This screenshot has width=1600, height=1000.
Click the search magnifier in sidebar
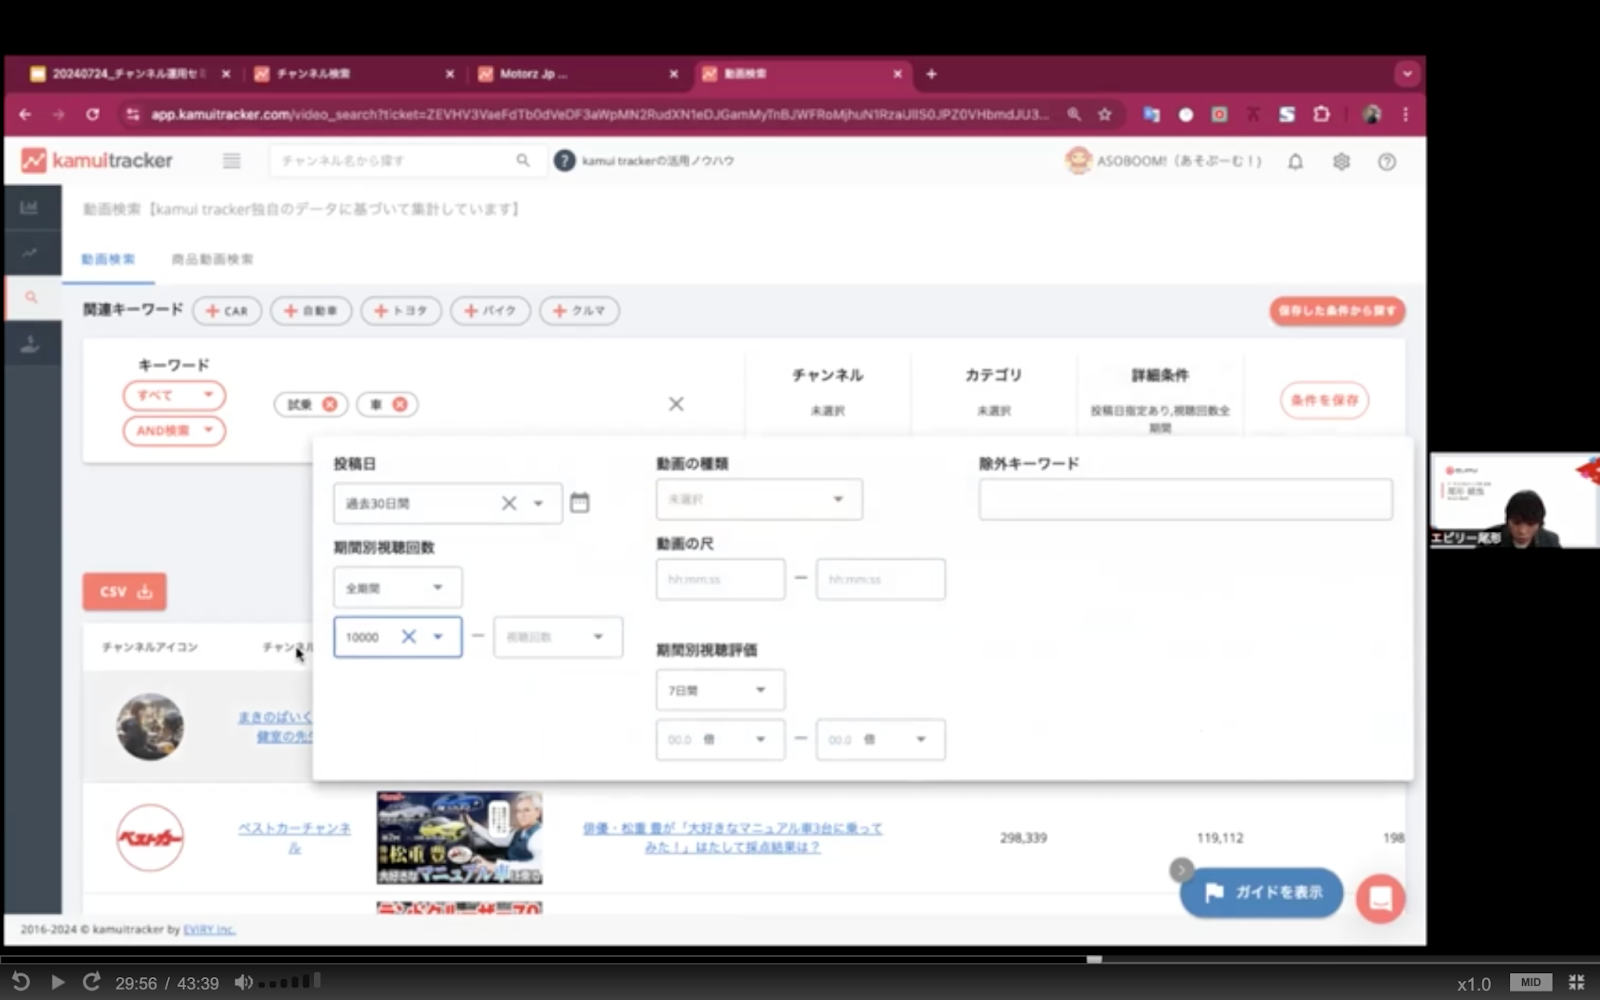tap(31, 297)
